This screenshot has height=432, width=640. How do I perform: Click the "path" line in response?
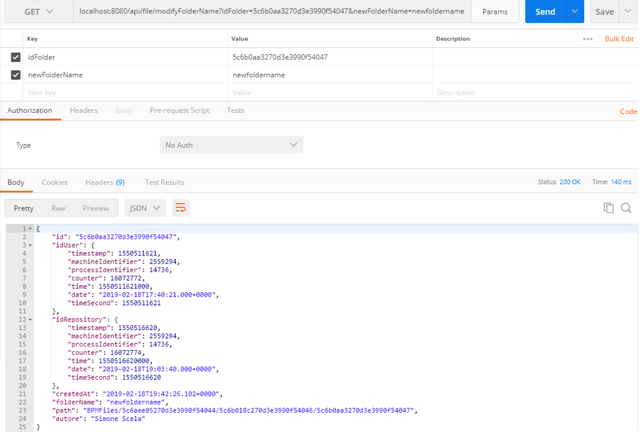coord(235,410)
